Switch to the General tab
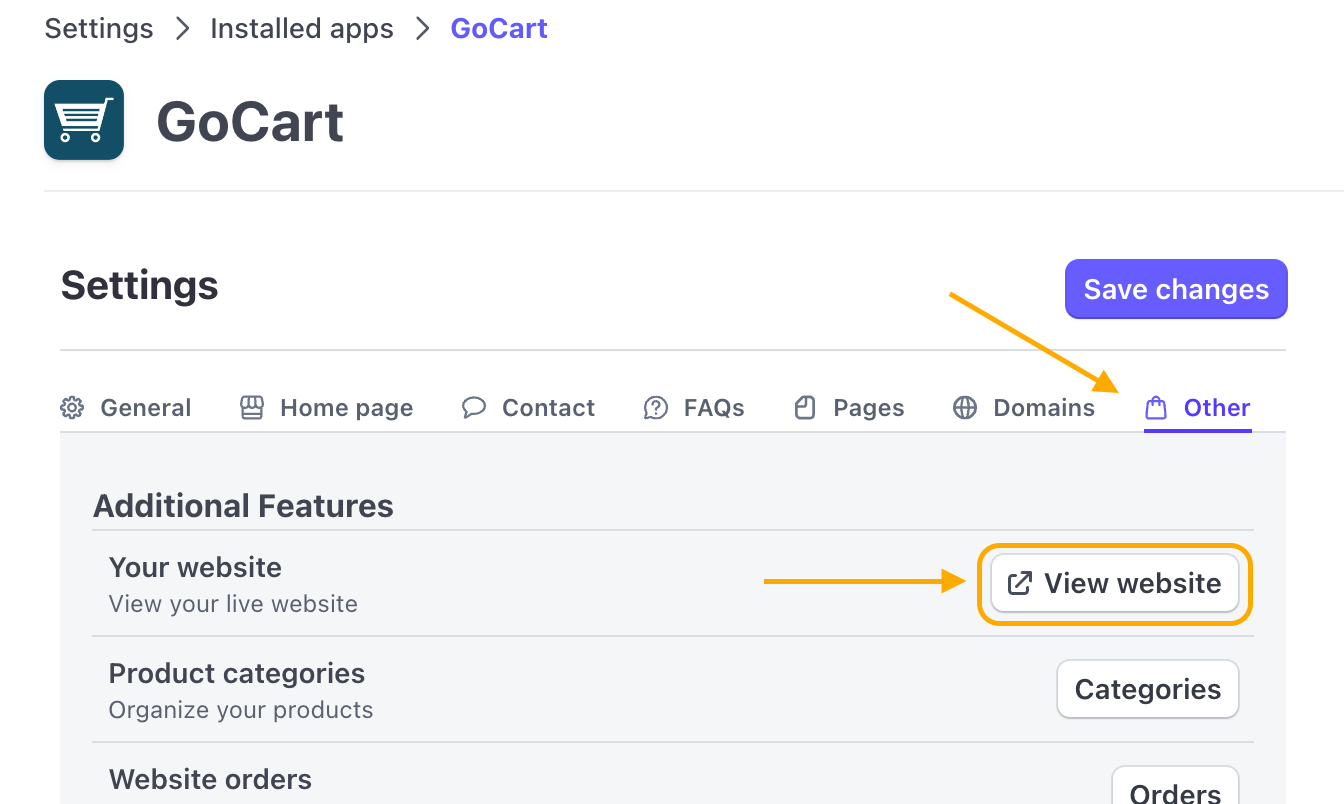Screen dimensions: 1344x804 coord(145,407)
